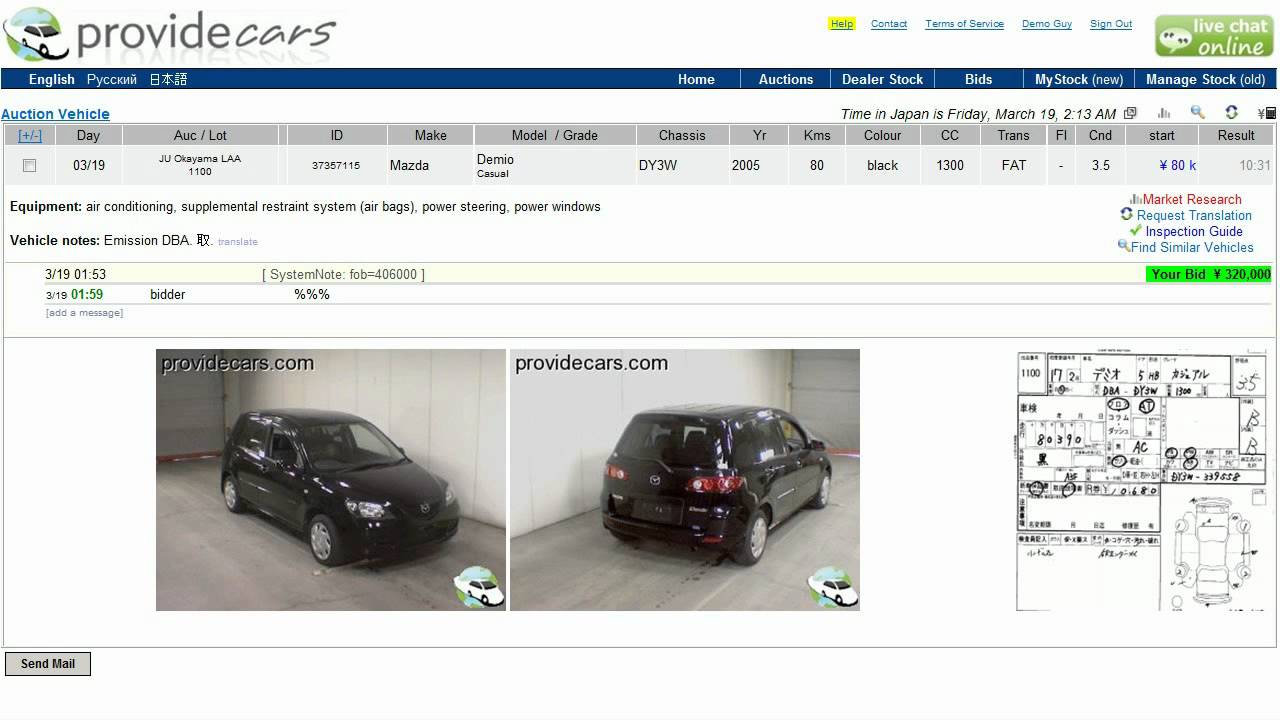Click the magnifier search icon in the top toolbar
Screen dimensions: 1280x720
pos(1197,113)
